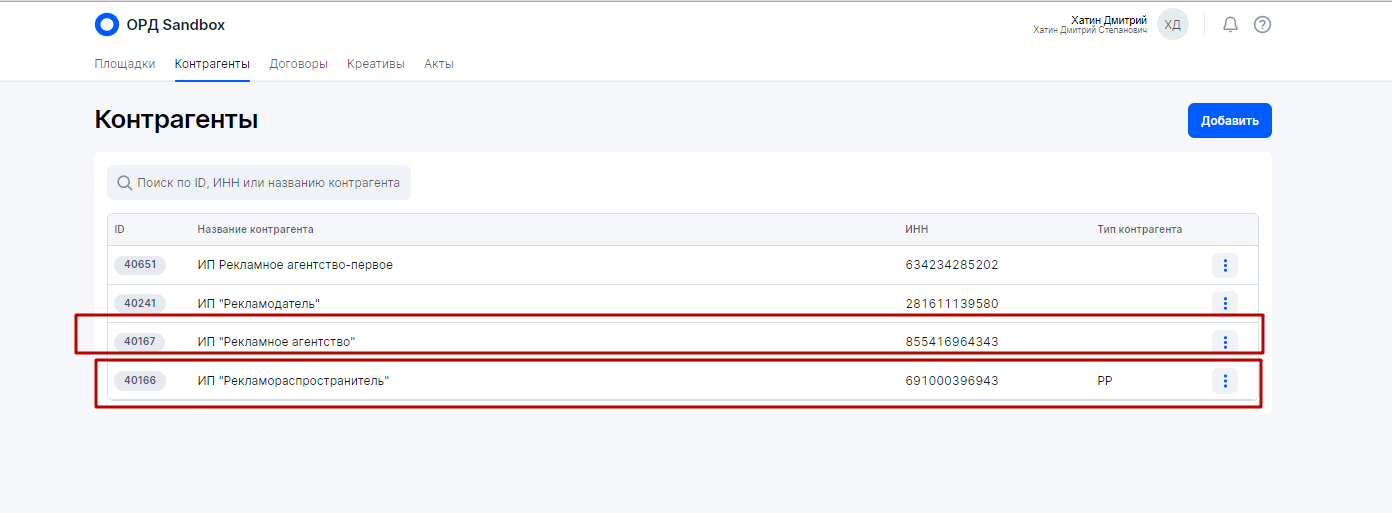Click the search by ID, ИНН field
The width and height of the screenshot is (1392, 513).
point(268,183)
